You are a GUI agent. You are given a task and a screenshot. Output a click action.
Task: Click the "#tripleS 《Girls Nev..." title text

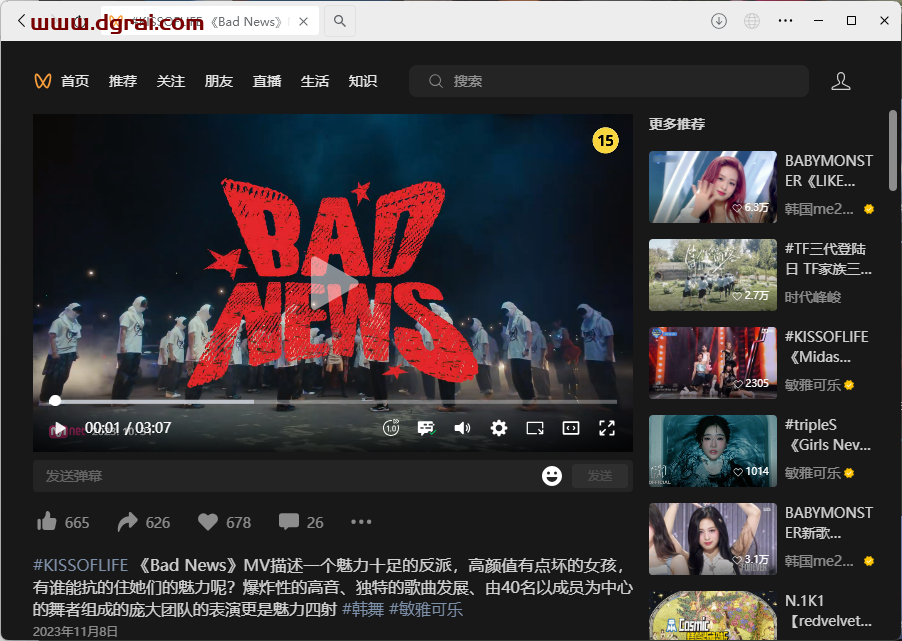click(828, 435)
